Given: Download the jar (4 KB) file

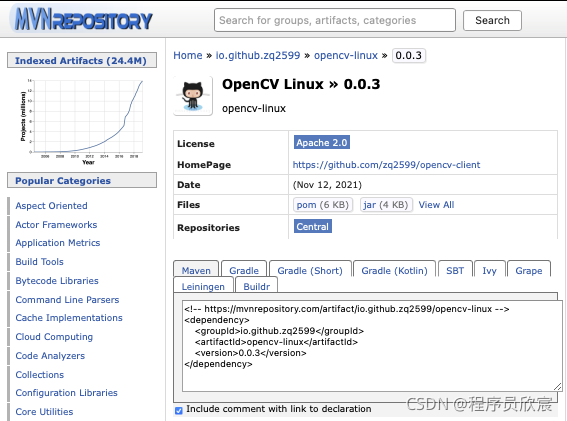Looking at the screenshot, I should click(386, 205).
